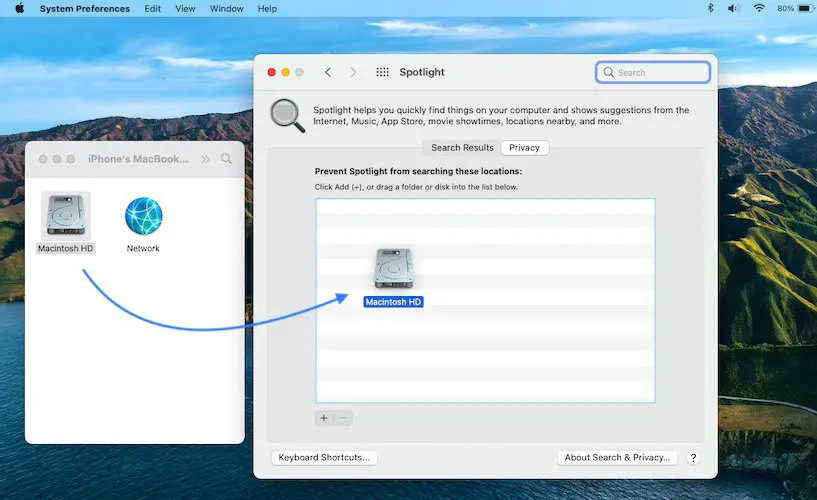Open the Network globe icon

[143, 216]
